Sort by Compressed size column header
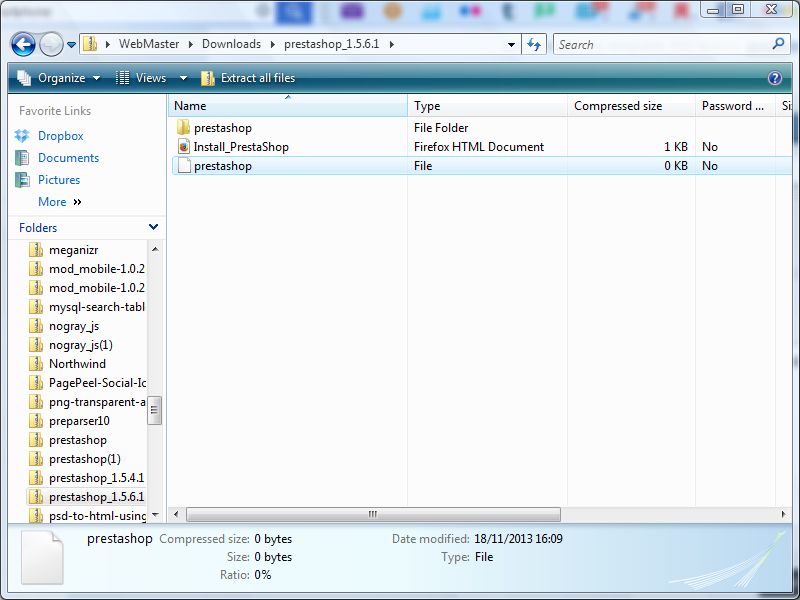This screenshot has width=800, height=600. click(x=631, y=106)
